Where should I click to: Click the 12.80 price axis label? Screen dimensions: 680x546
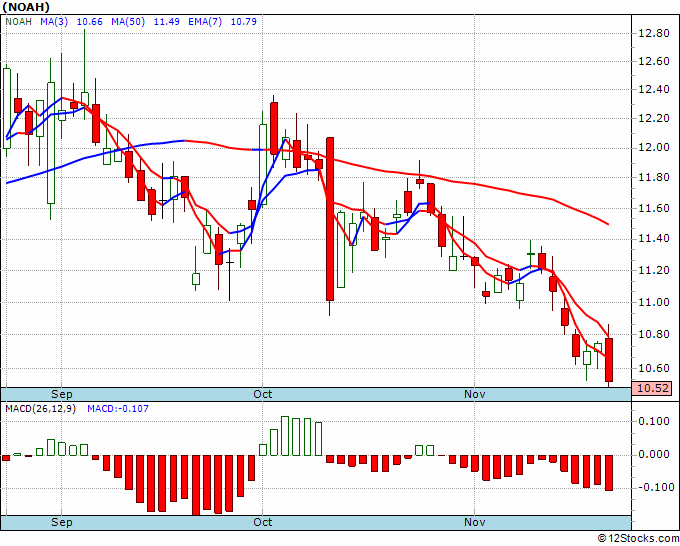pyautogui.click(x=651, y=33)
